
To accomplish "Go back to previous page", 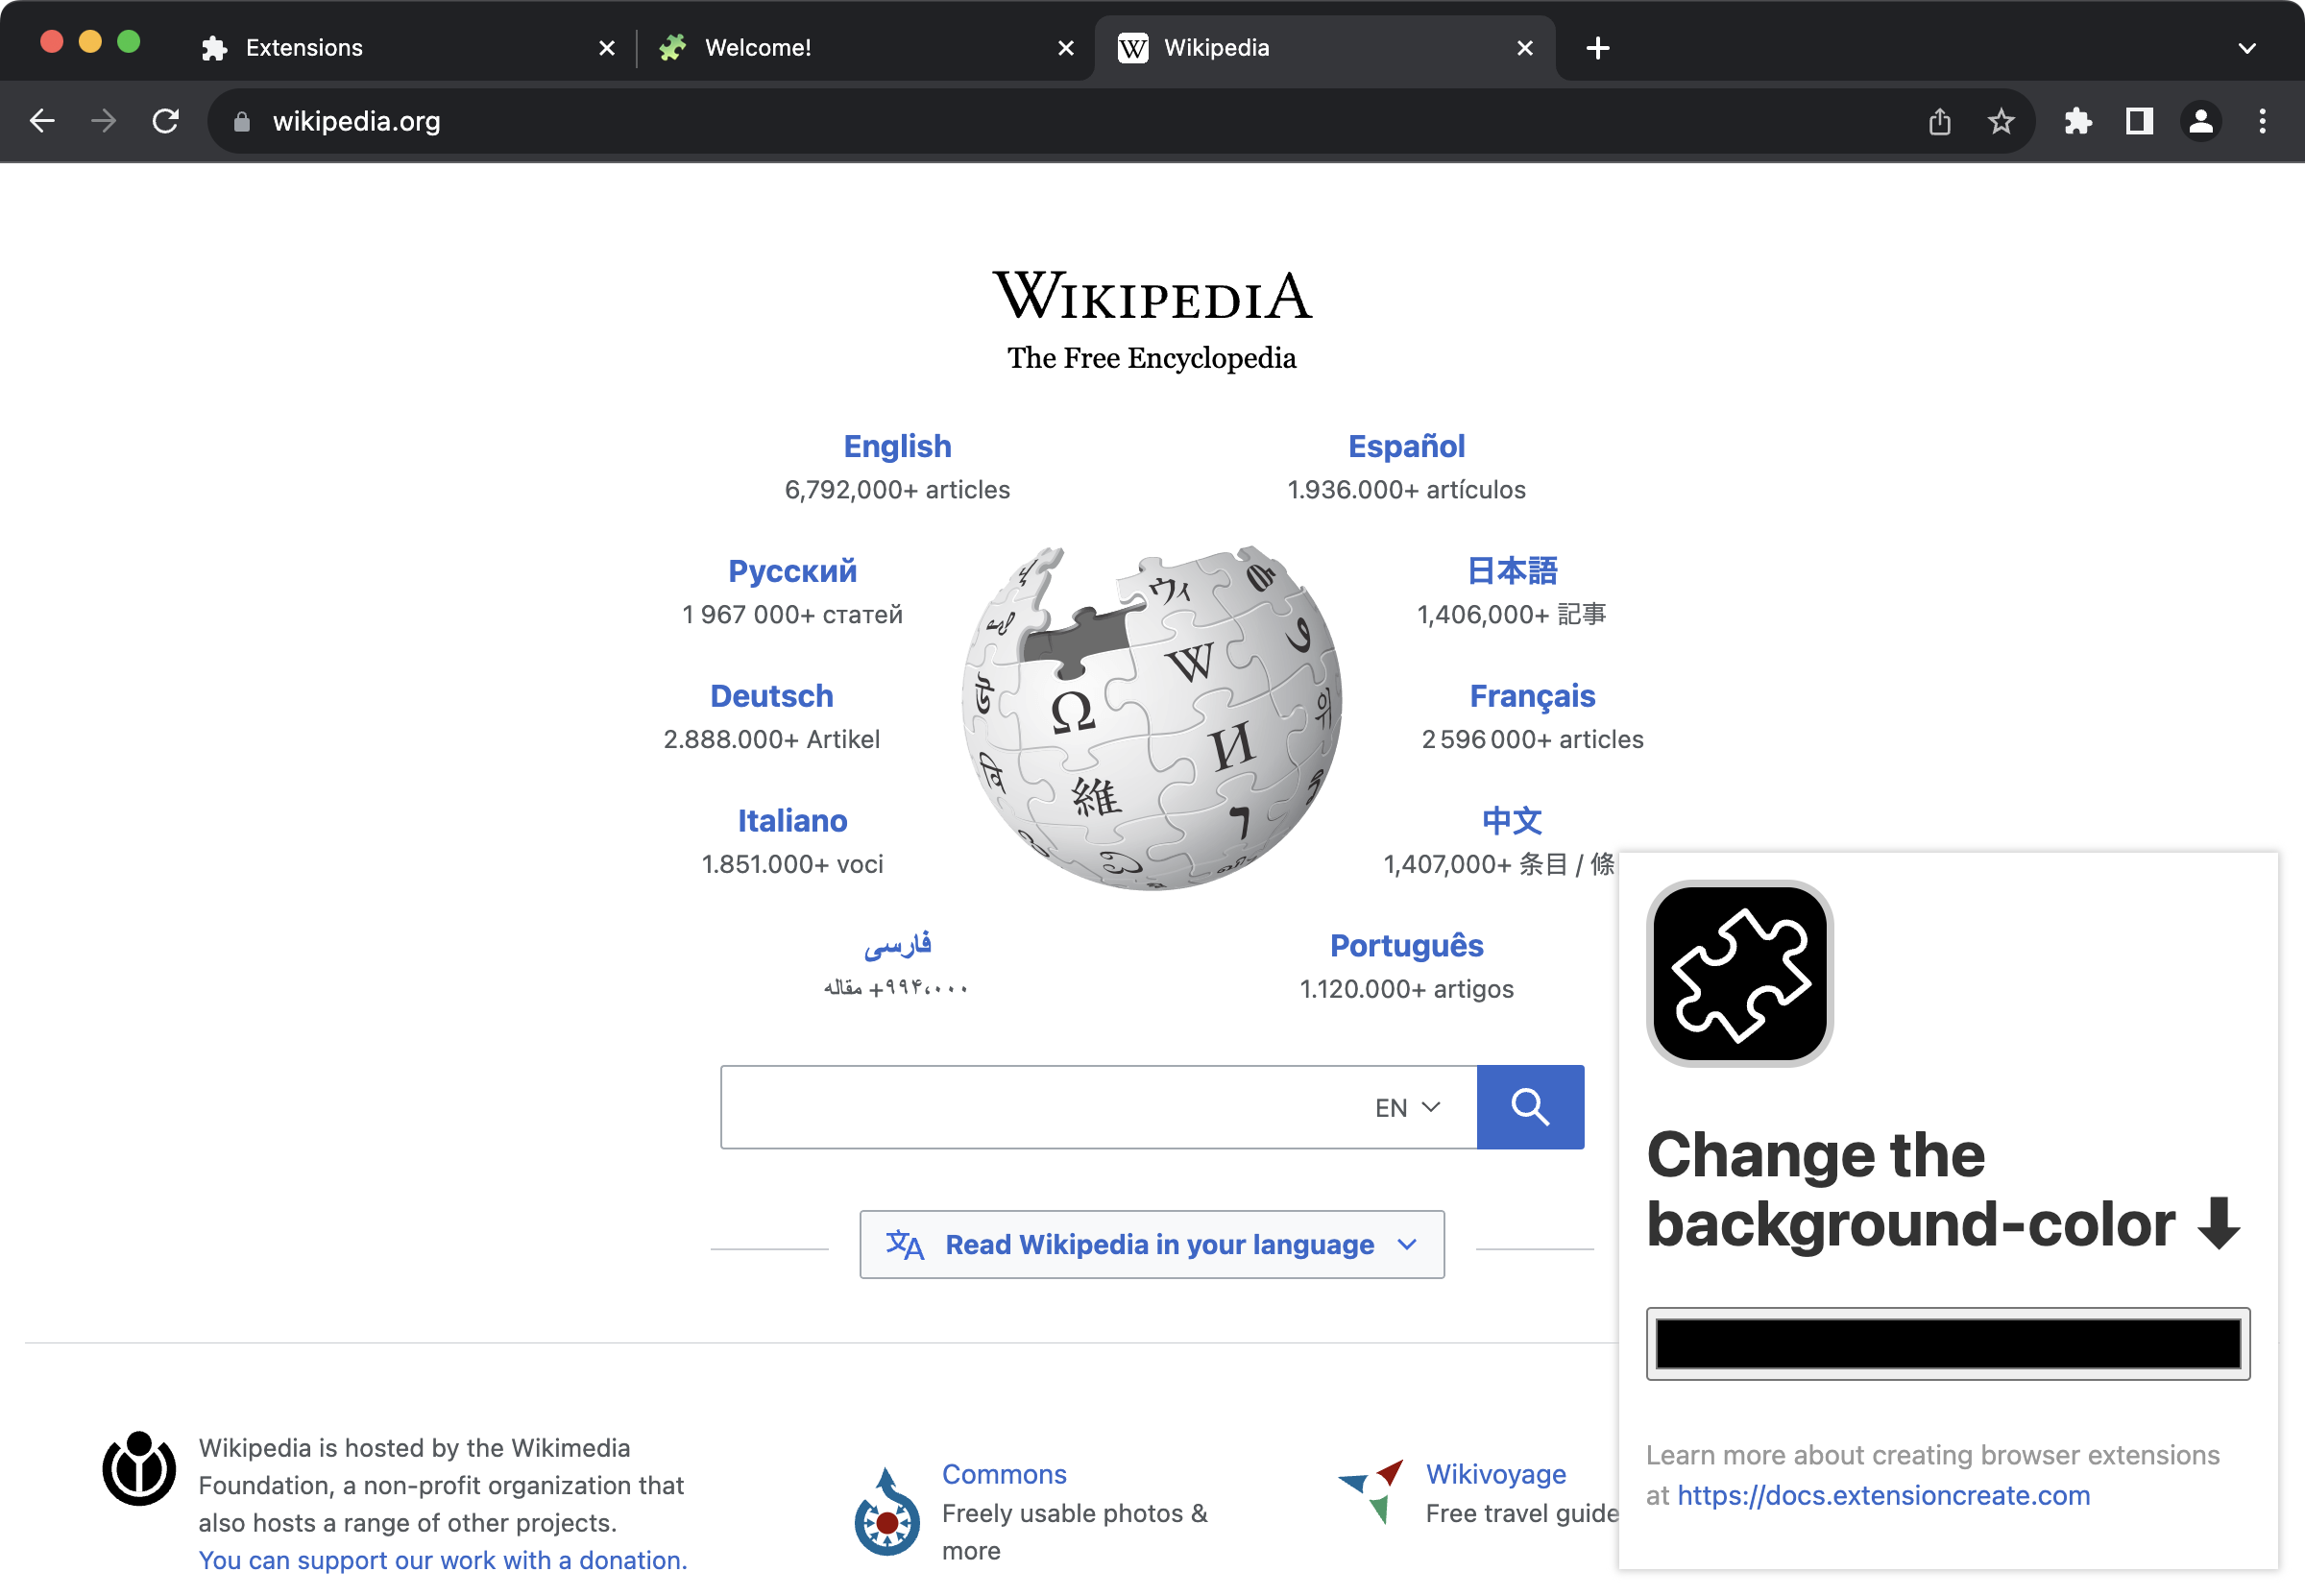I will pos(42,121).
